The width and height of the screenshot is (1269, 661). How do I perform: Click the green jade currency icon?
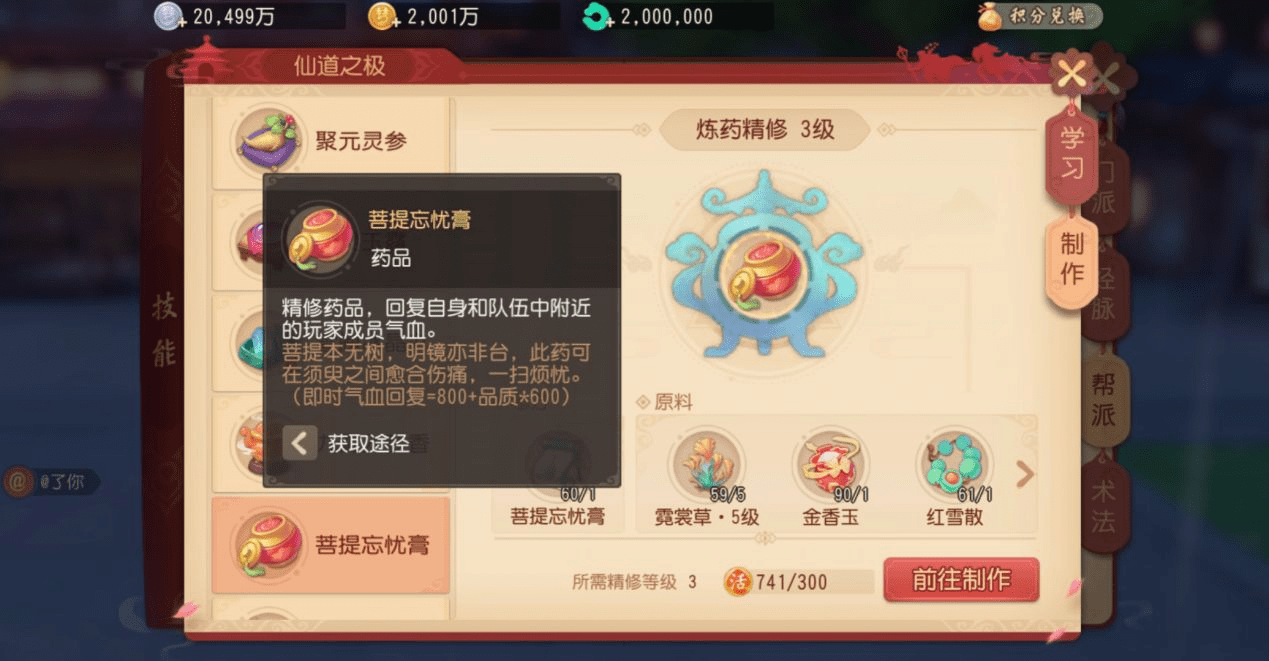coord(599,17)
